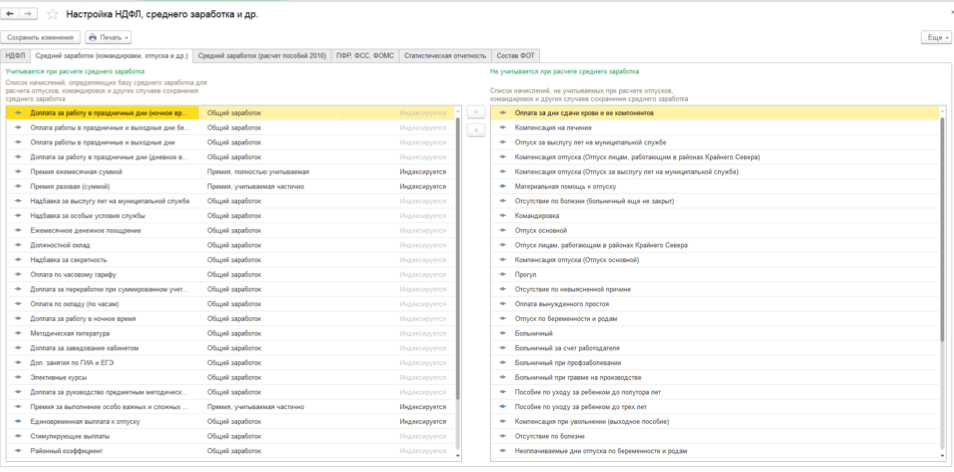Select Доп. занятия по ГИА и ЕГЭ
The image size is (954, 472).
pos(230,363)
